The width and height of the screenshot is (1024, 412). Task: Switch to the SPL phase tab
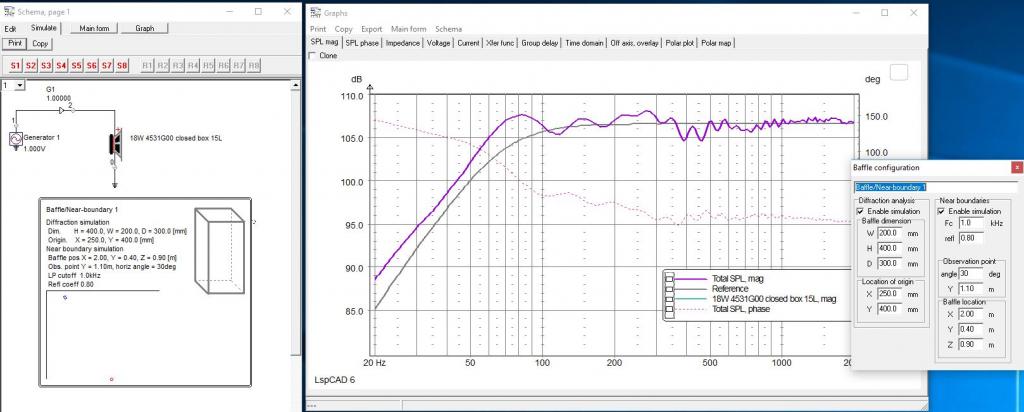(362, 43)
